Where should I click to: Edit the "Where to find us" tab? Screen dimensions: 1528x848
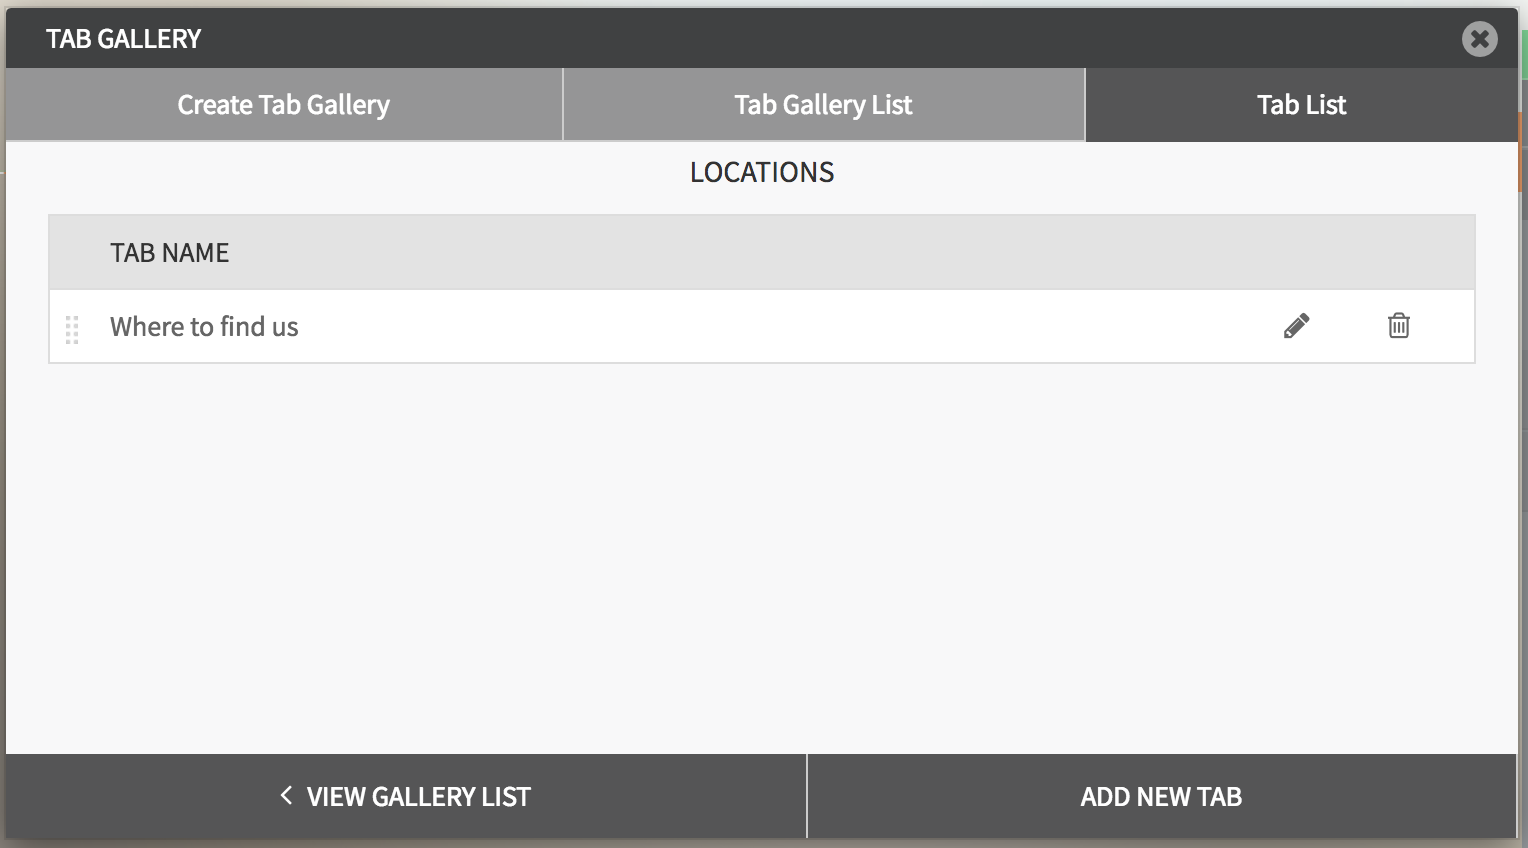1296,326
